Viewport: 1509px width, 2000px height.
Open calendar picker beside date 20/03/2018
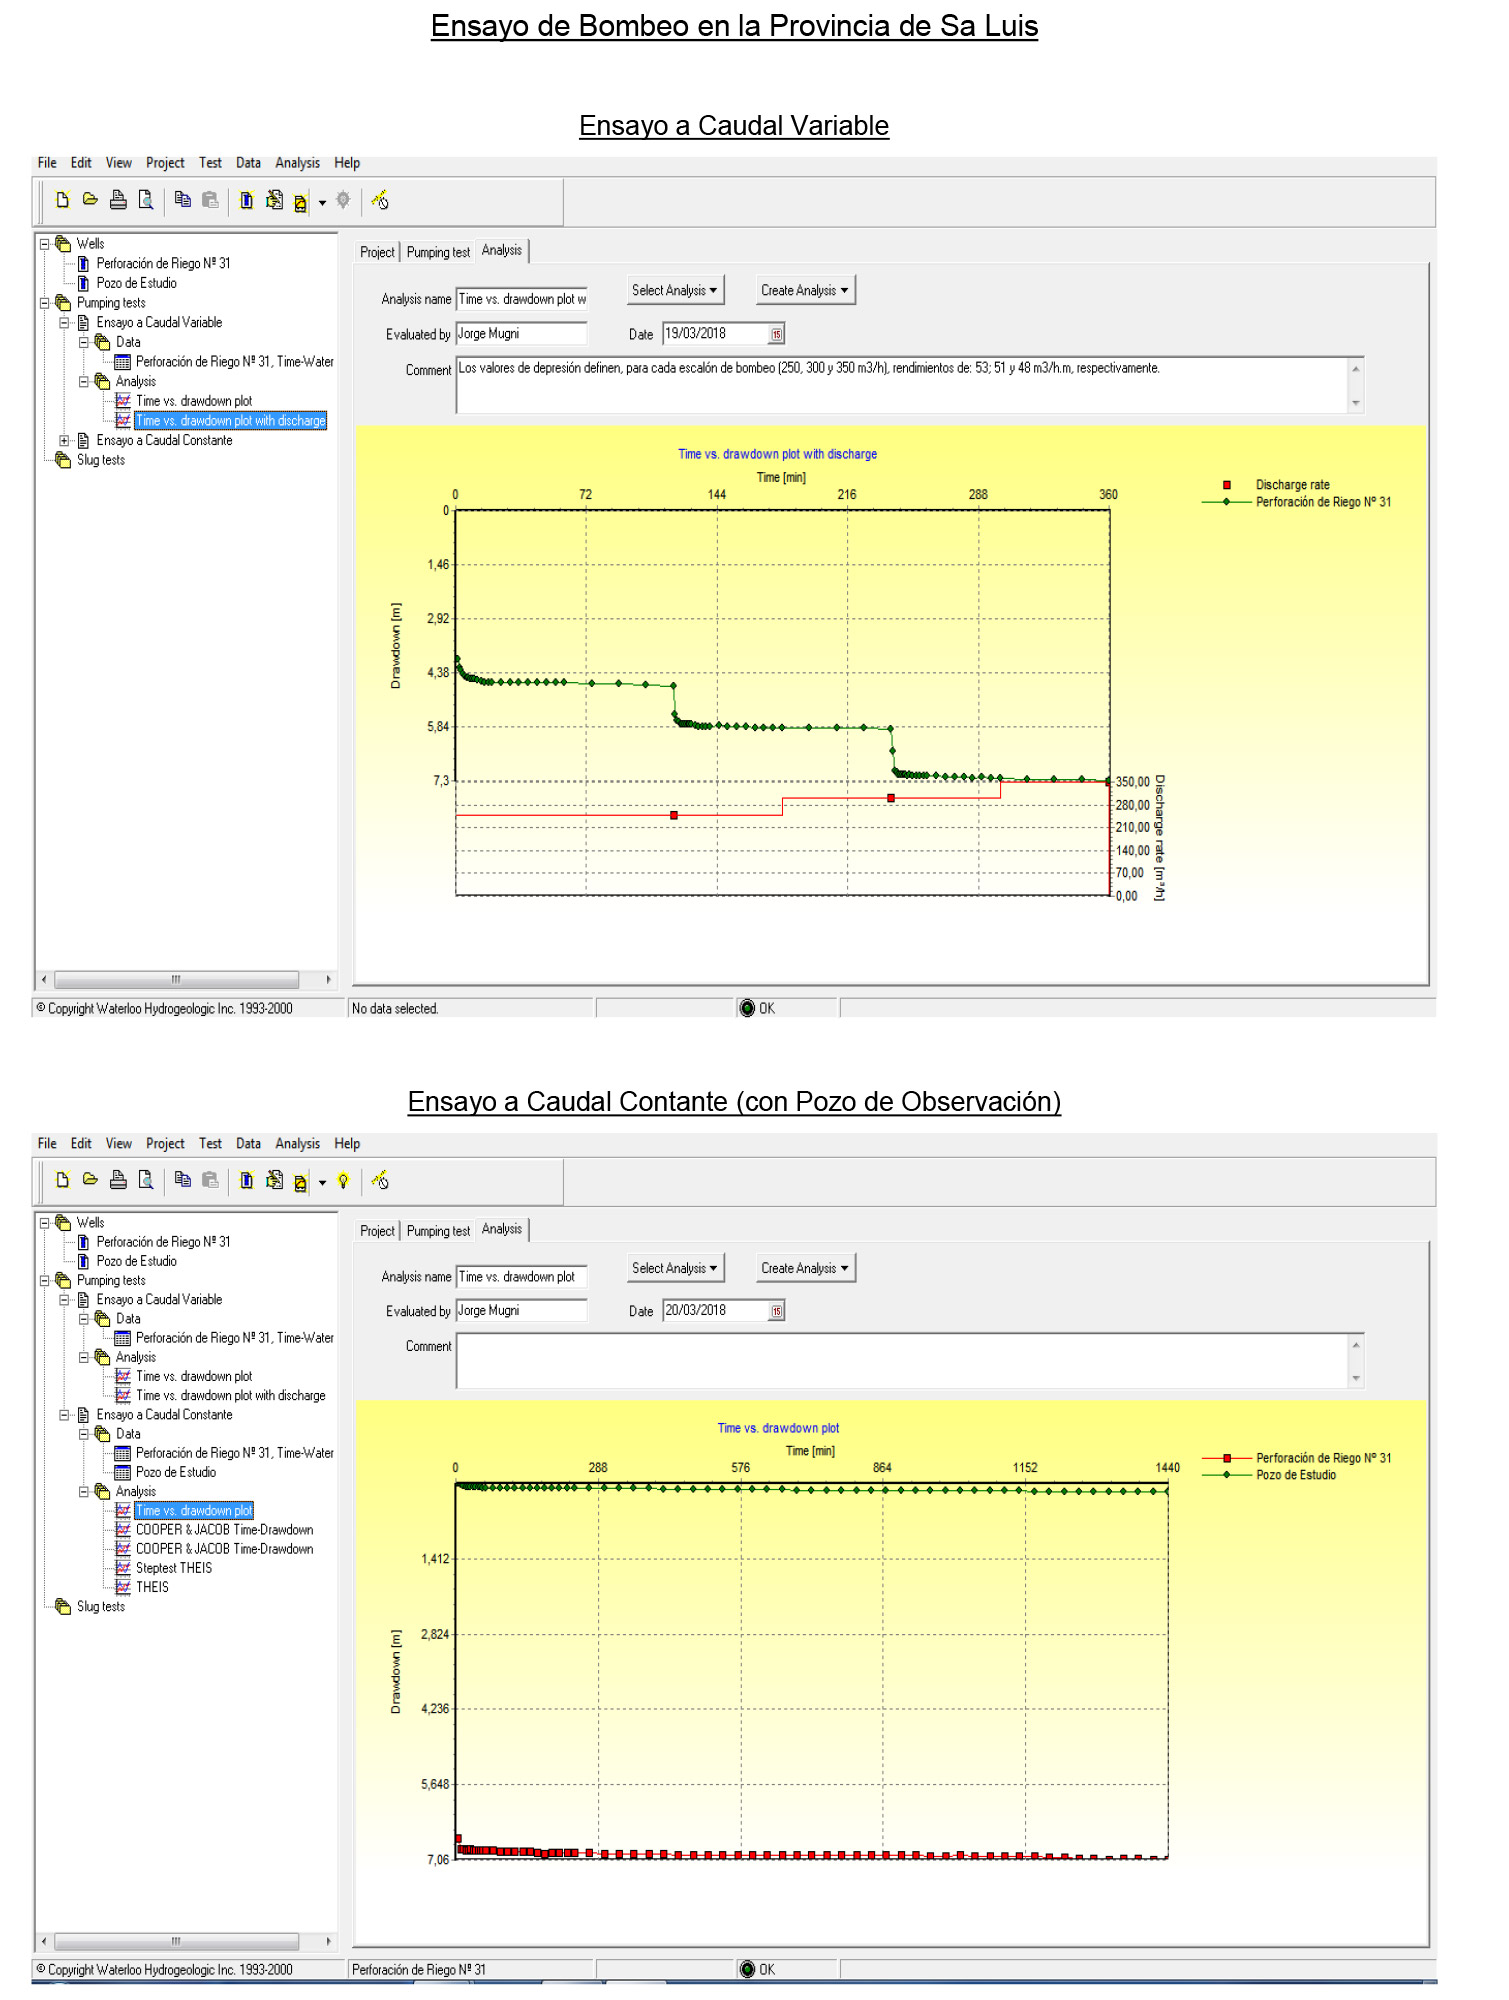click(x=776, y=1311)
